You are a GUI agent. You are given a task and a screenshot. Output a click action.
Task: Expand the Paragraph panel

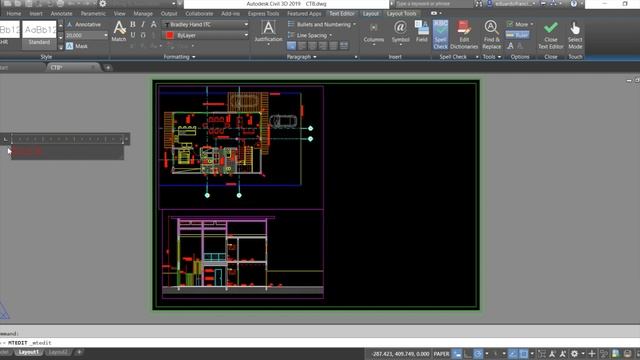[302, 57]
